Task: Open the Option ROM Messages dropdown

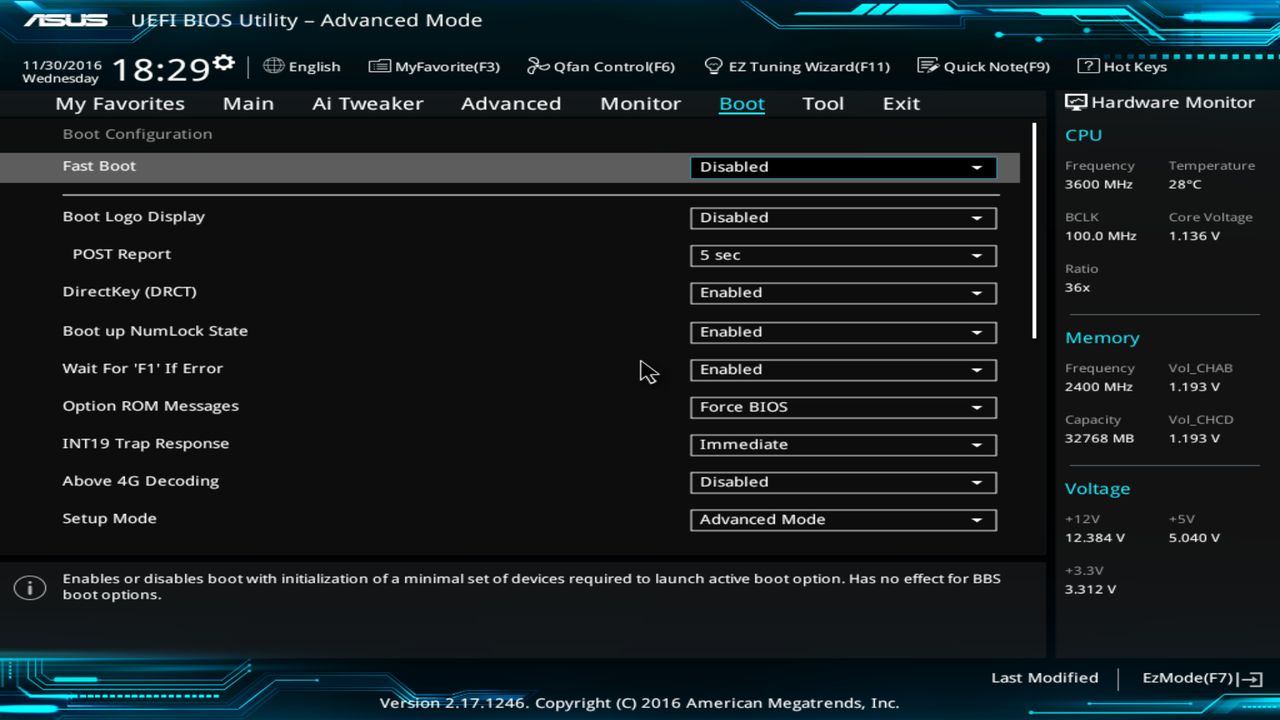Action: (x=843, y=407)
